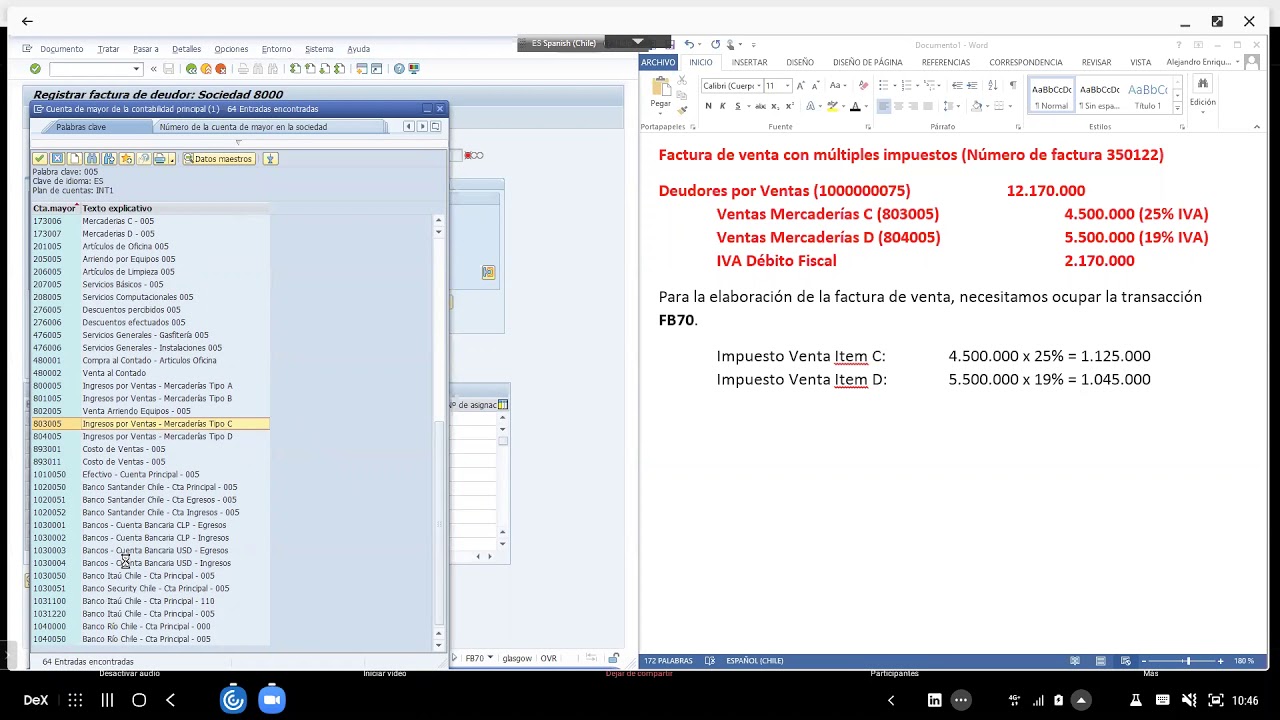The image size is (1280, 720).
Task: Open the dialog tab list selector icon
Action: [x=435, y=127]
